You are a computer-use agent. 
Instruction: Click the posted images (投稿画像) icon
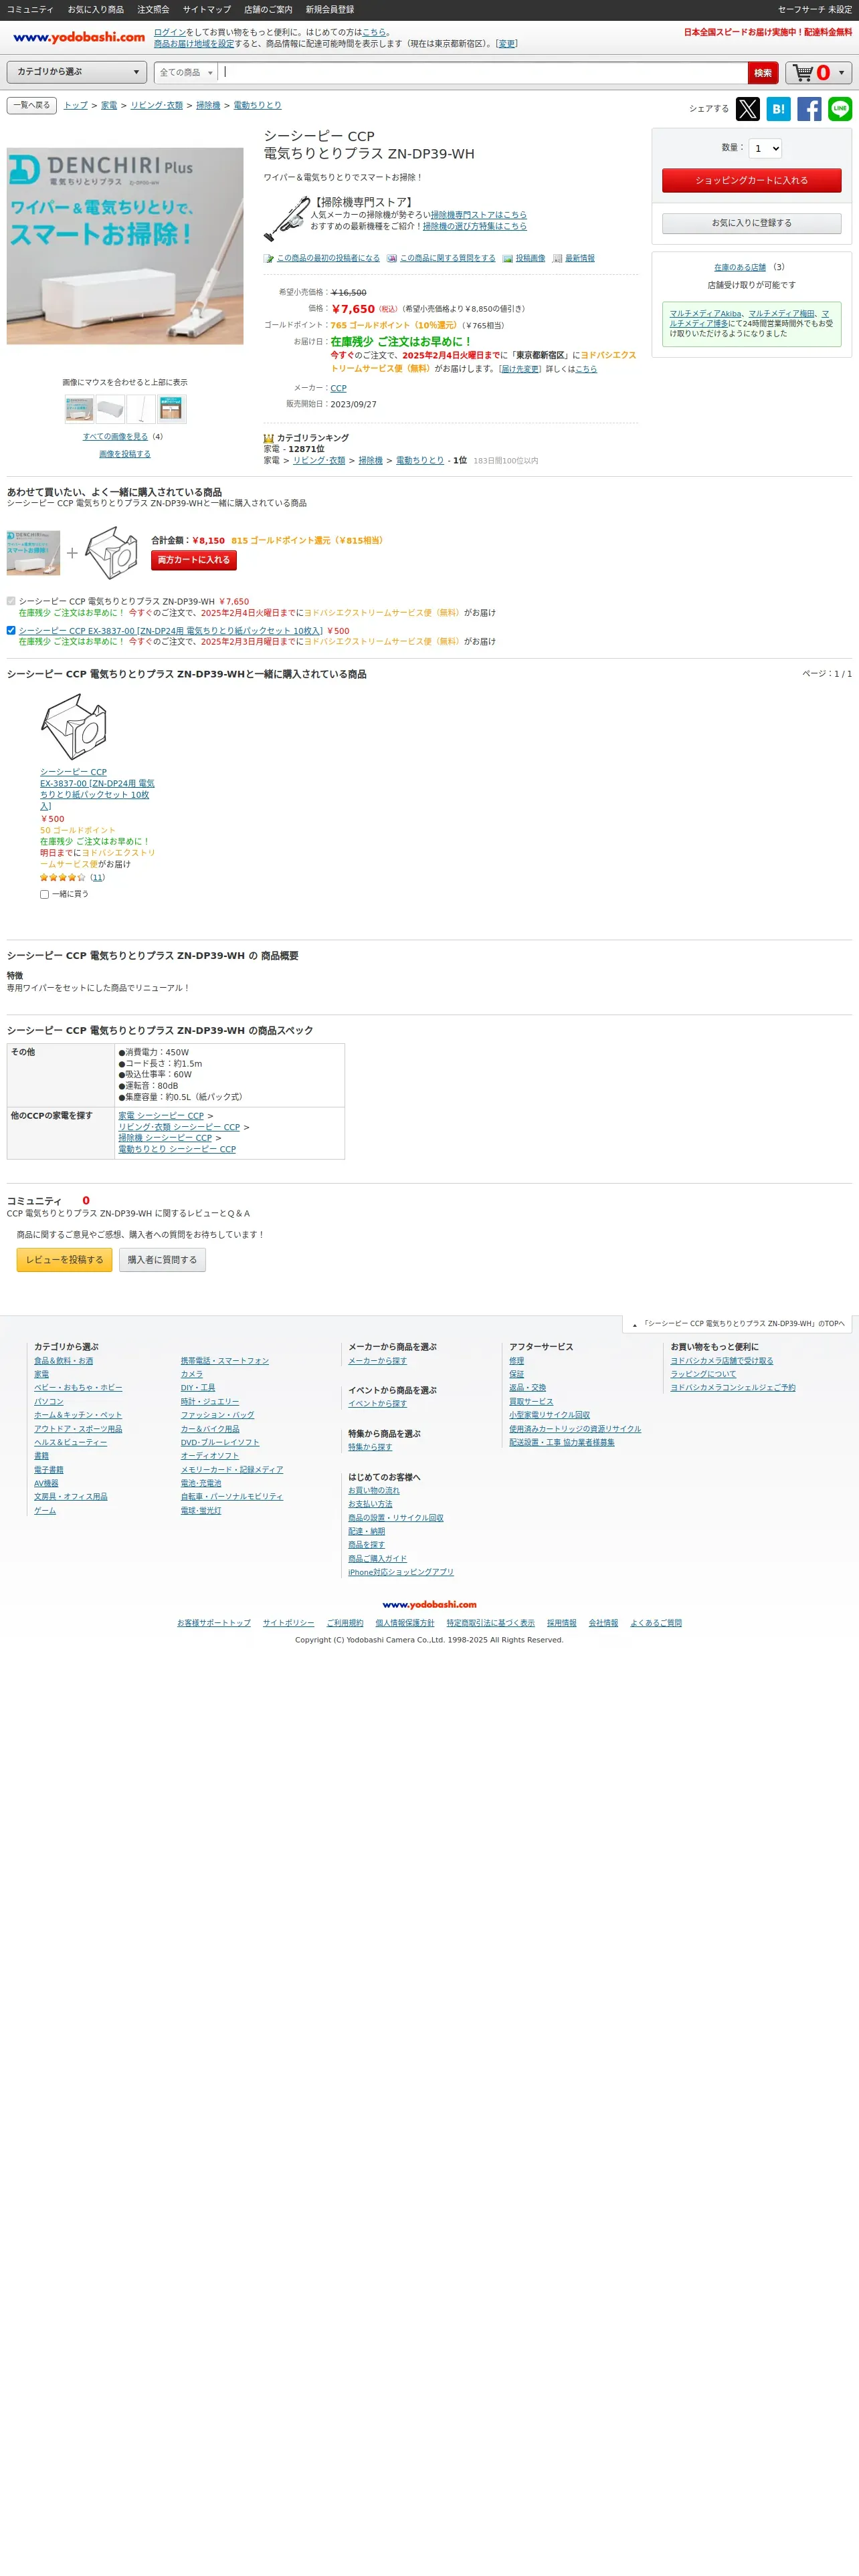[x=508, y=258]
